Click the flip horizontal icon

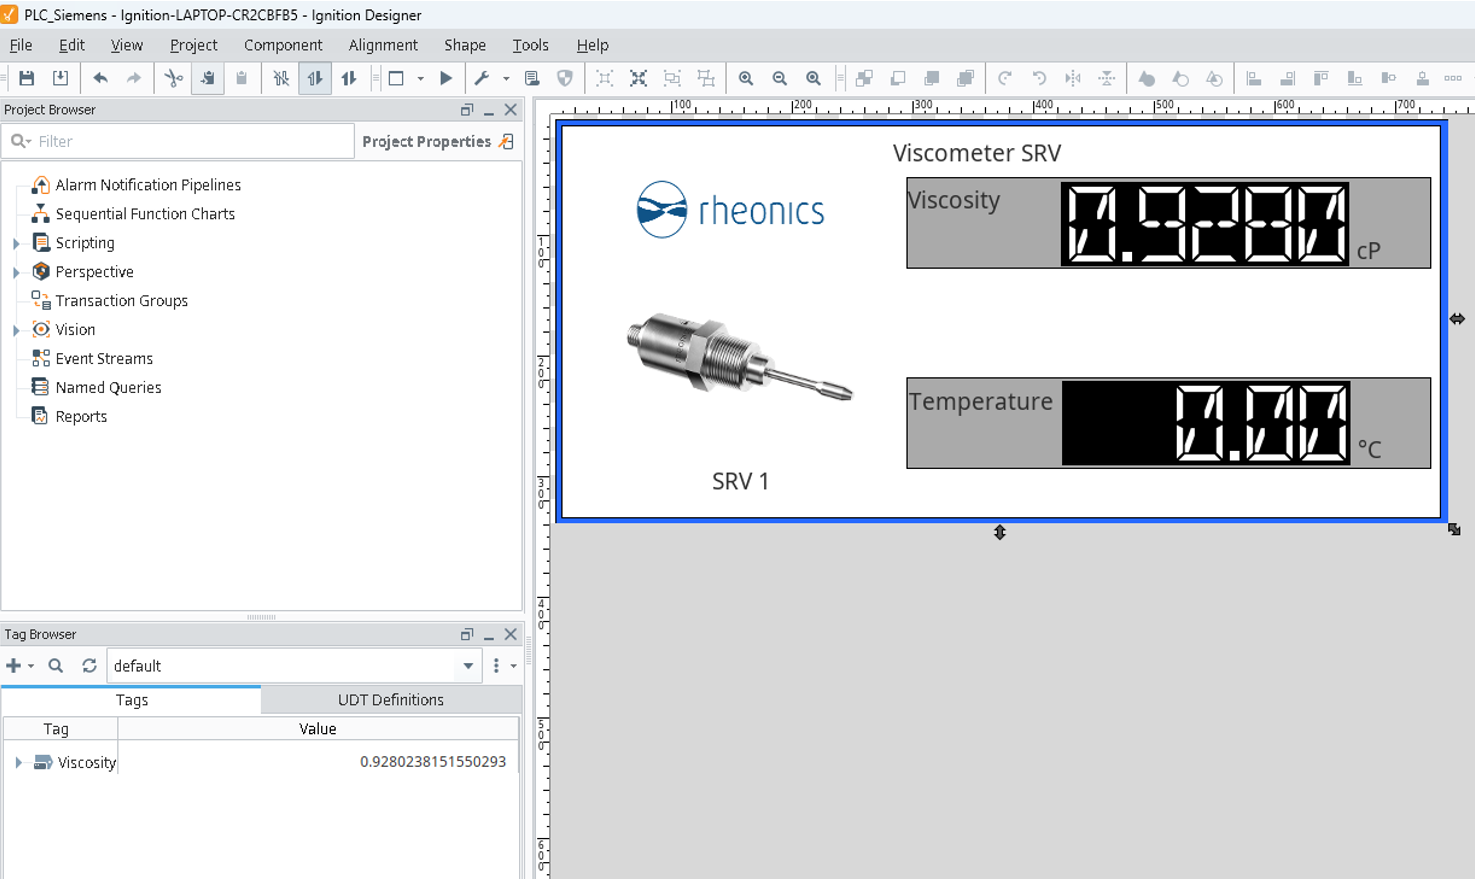(1073, 78)
